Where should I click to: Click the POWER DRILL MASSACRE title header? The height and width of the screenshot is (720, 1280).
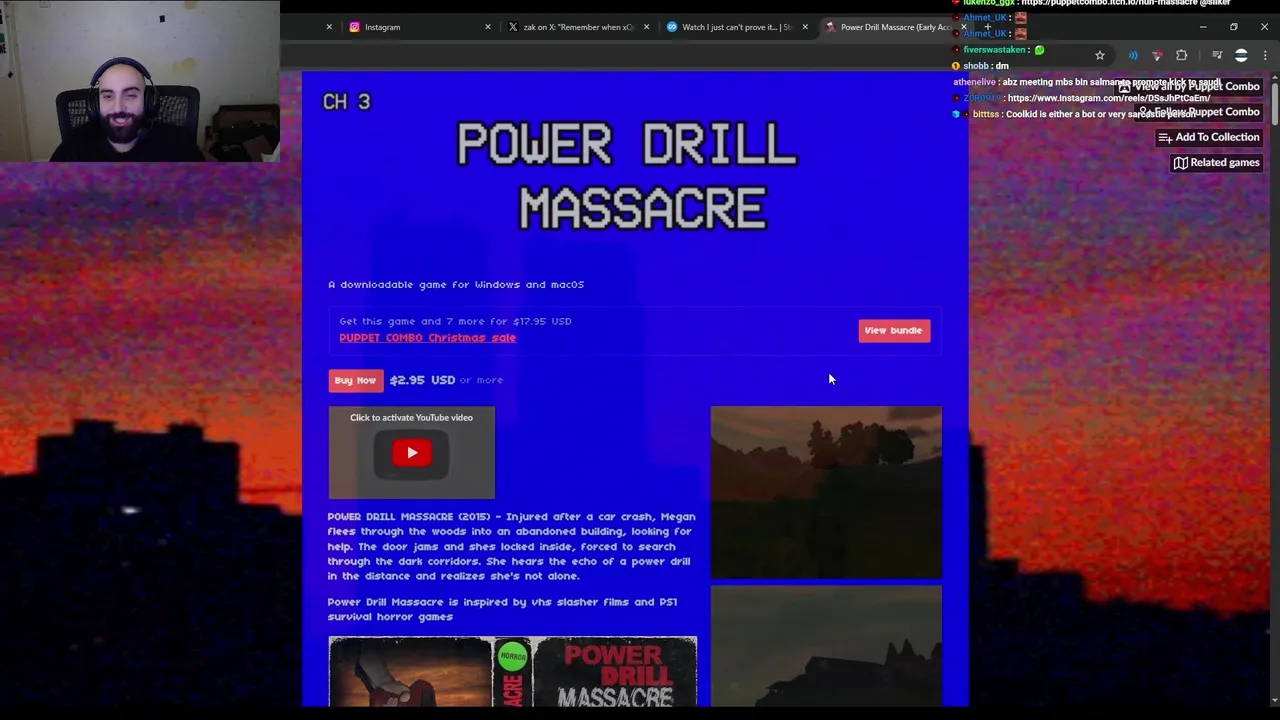tap(627, 176)
